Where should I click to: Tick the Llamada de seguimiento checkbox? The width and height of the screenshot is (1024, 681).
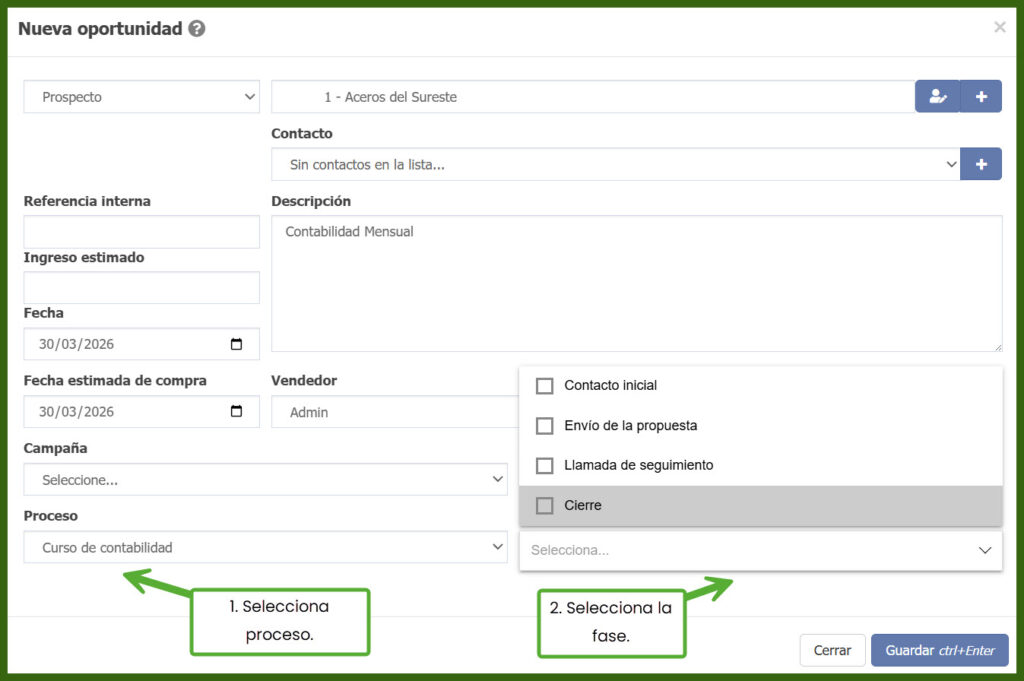click(x=545, y=466)
